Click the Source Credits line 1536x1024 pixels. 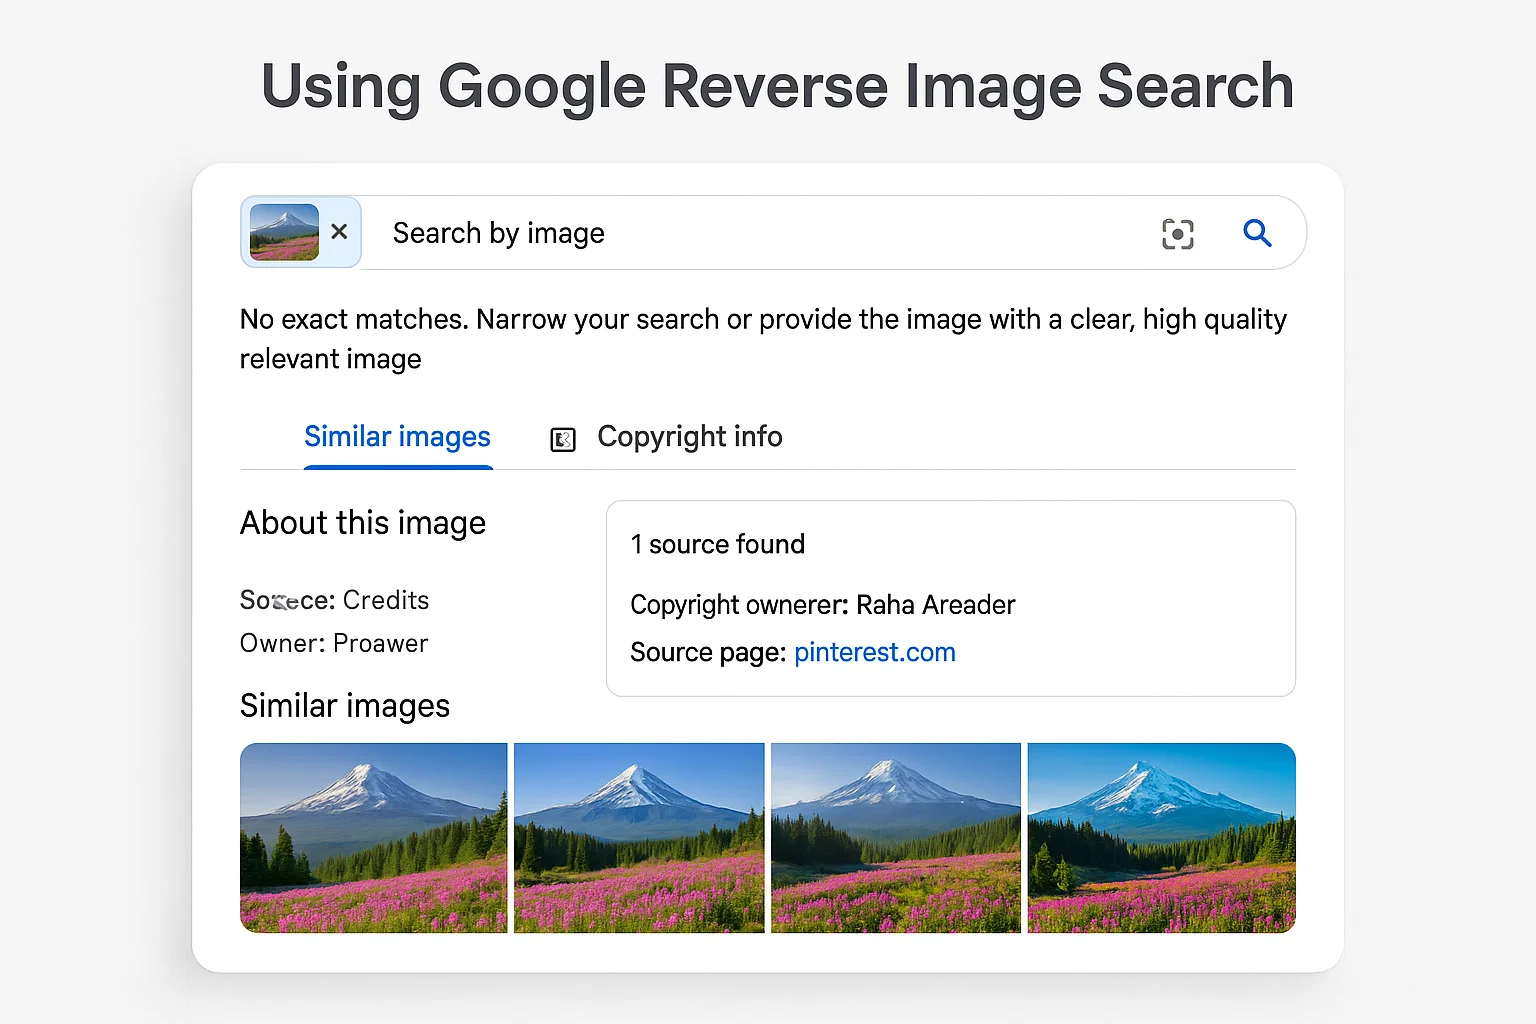(334, 600)
